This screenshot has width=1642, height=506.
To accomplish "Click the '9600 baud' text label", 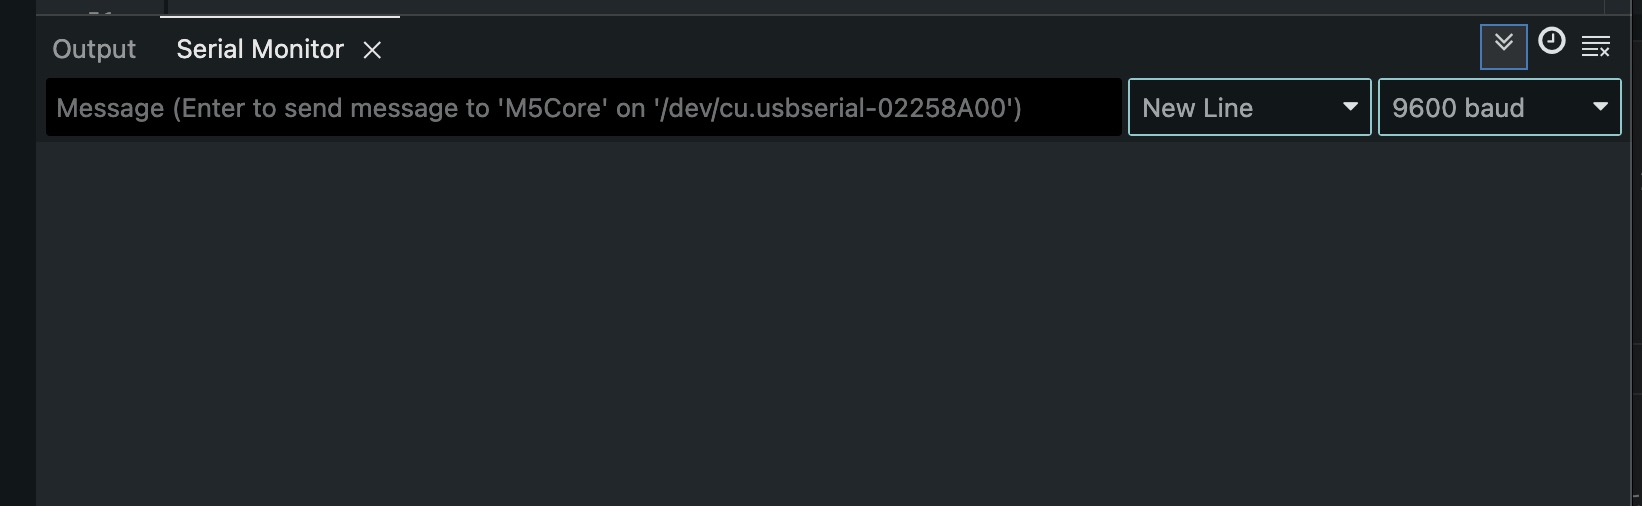I will click(1458, 108).
